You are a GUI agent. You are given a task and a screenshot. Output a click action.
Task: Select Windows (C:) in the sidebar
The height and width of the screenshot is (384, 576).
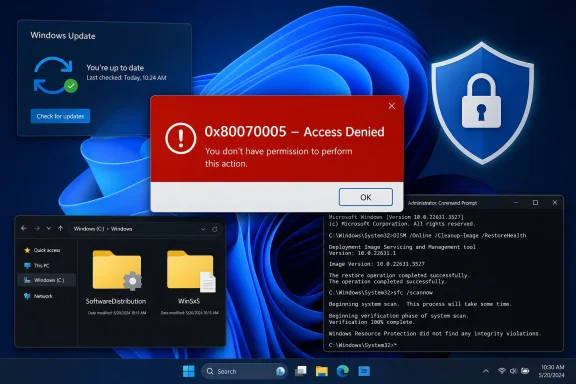coord(46,280)
